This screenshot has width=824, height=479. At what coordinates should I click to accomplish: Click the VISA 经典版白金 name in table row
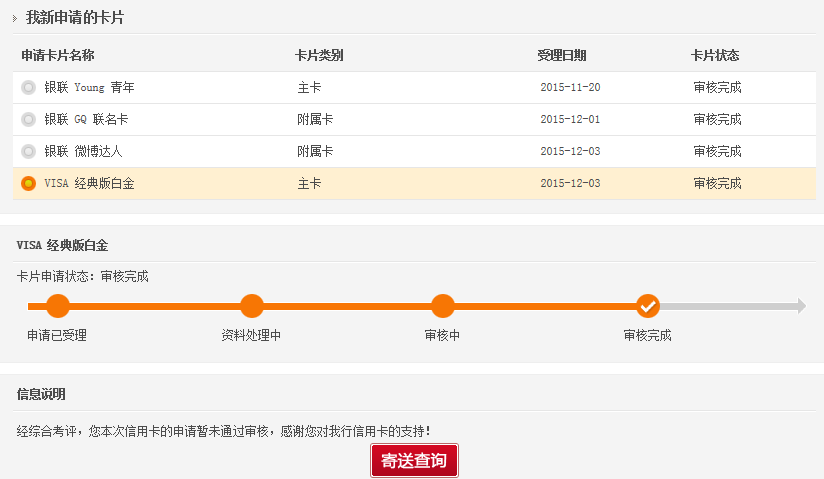[89, 184]
